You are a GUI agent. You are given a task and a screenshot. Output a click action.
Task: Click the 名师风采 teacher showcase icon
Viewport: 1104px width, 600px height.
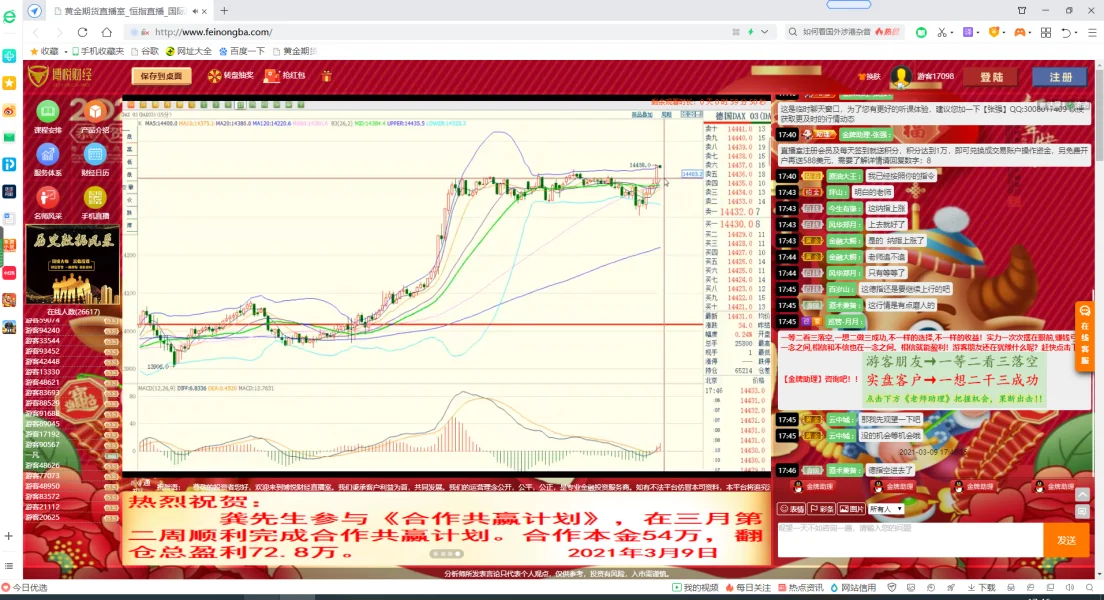point(47,198)
